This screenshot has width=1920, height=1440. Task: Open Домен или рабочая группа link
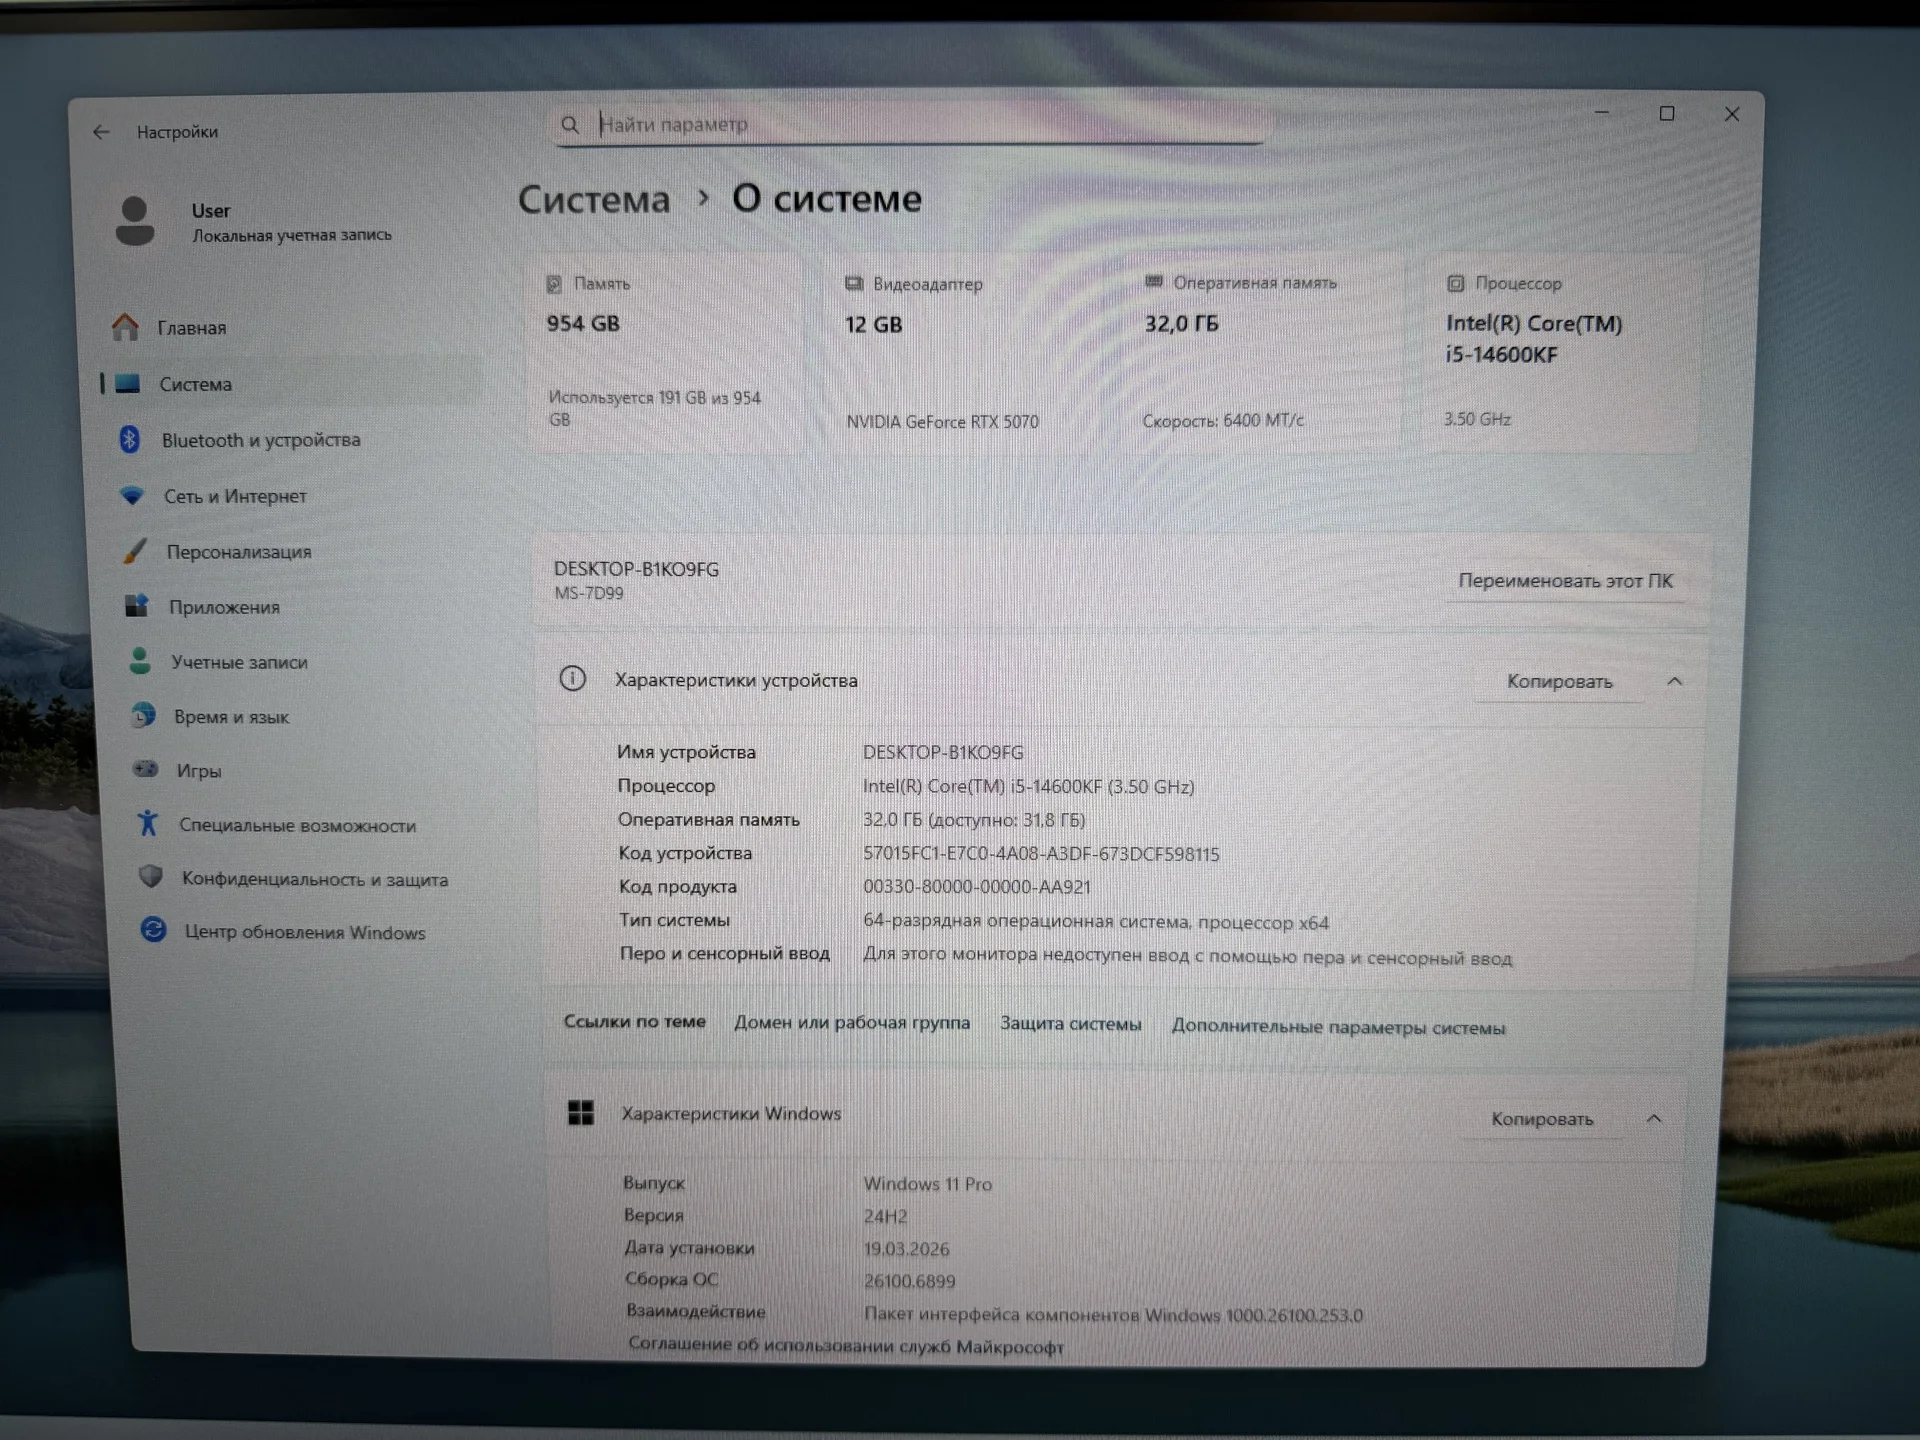click(852, 1022)
